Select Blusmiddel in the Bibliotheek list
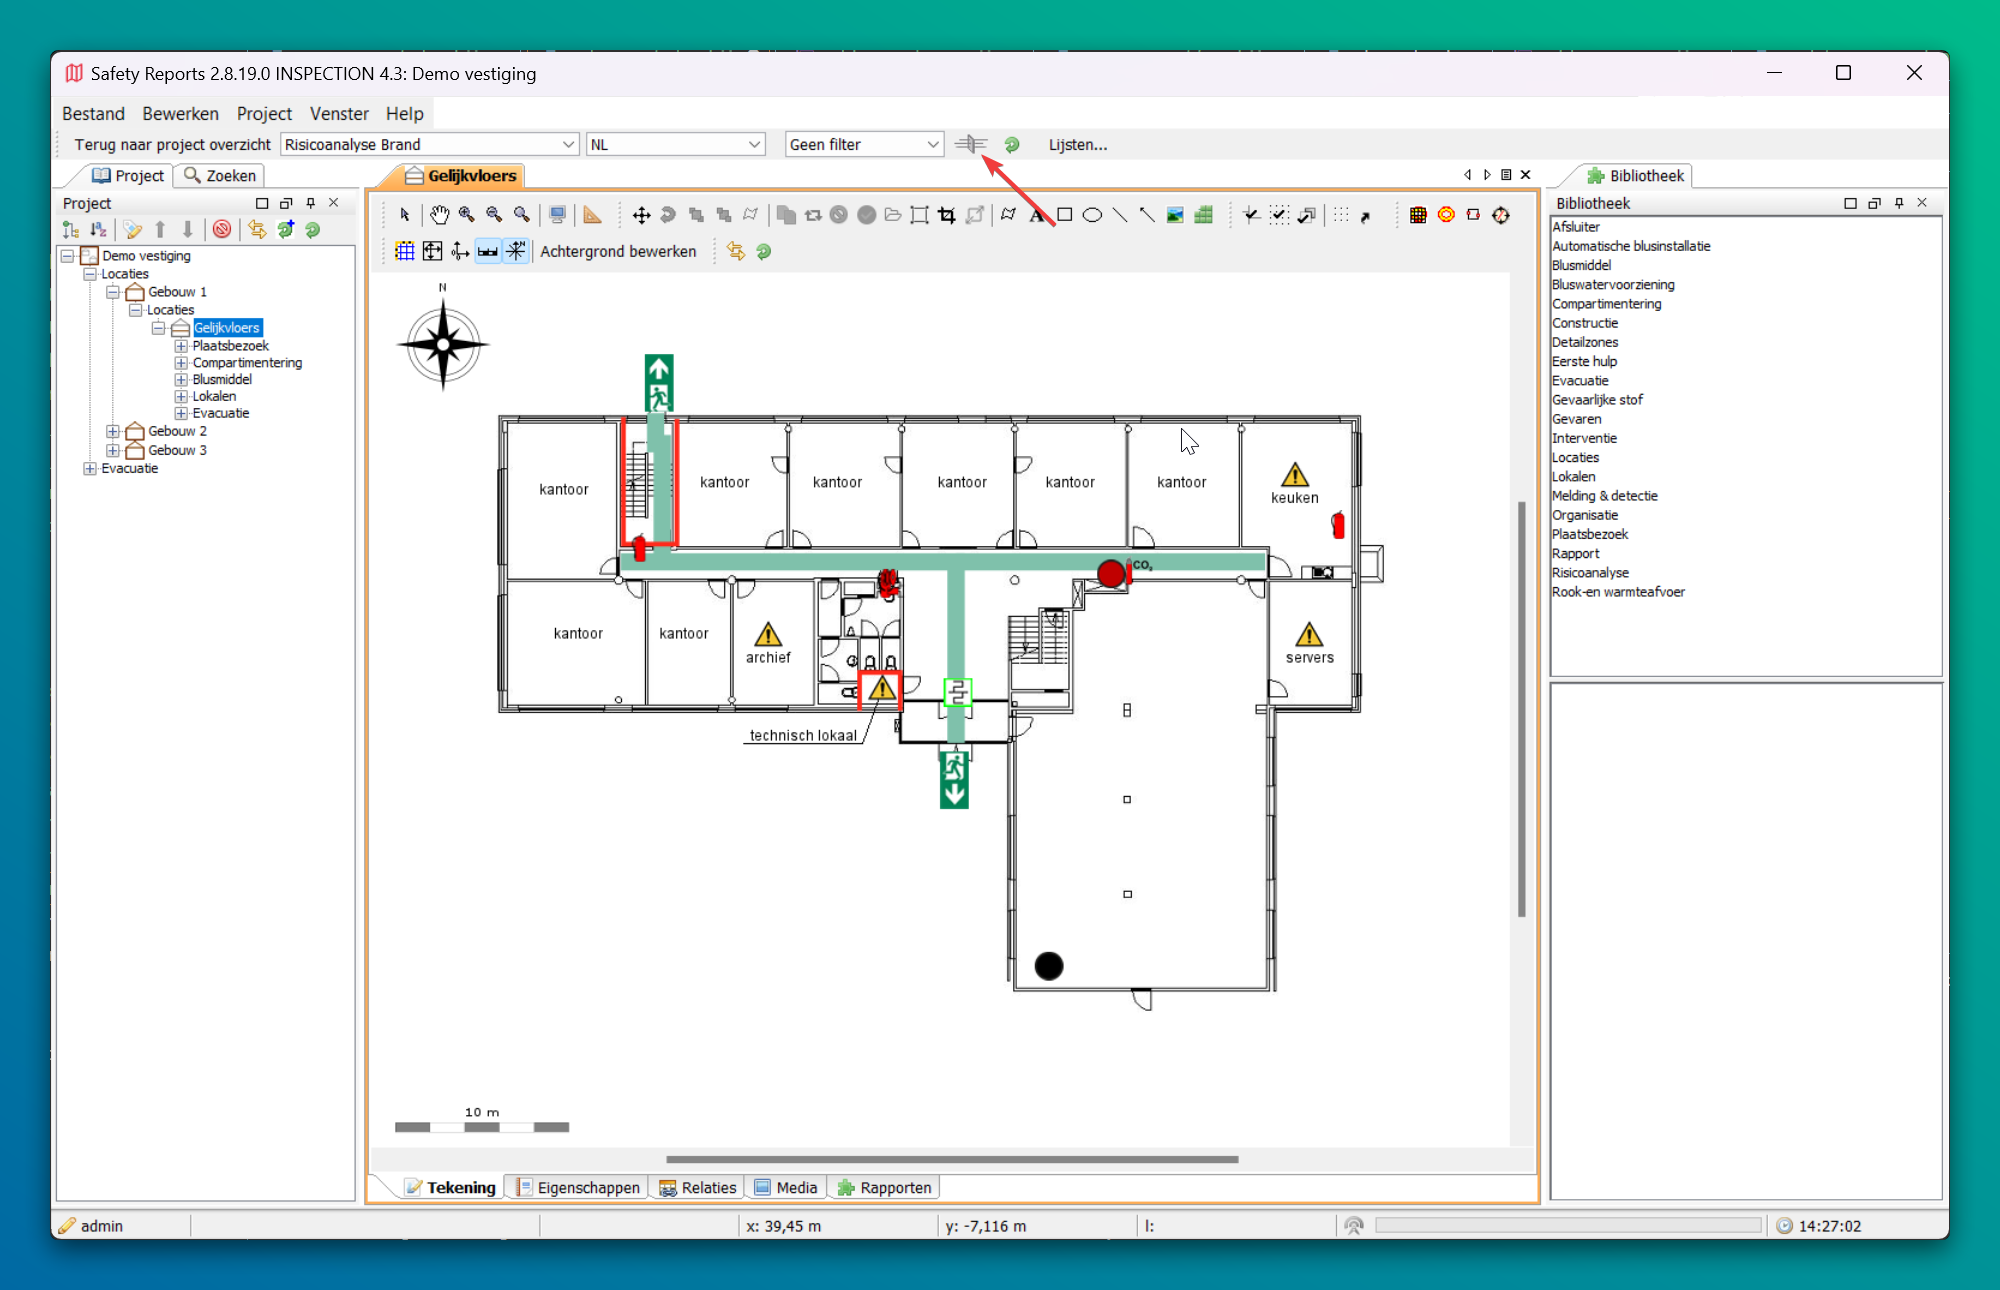The height and width of the screenshot is (1290, 2000). point(1581,265)
